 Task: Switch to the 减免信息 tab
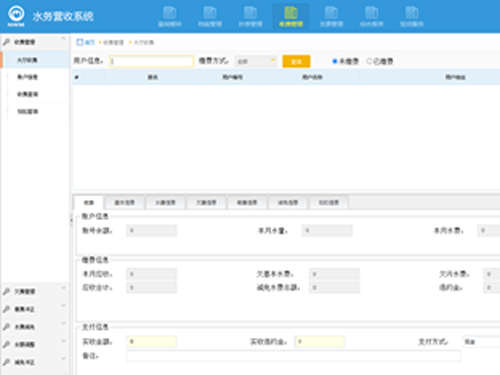(288, 202)
